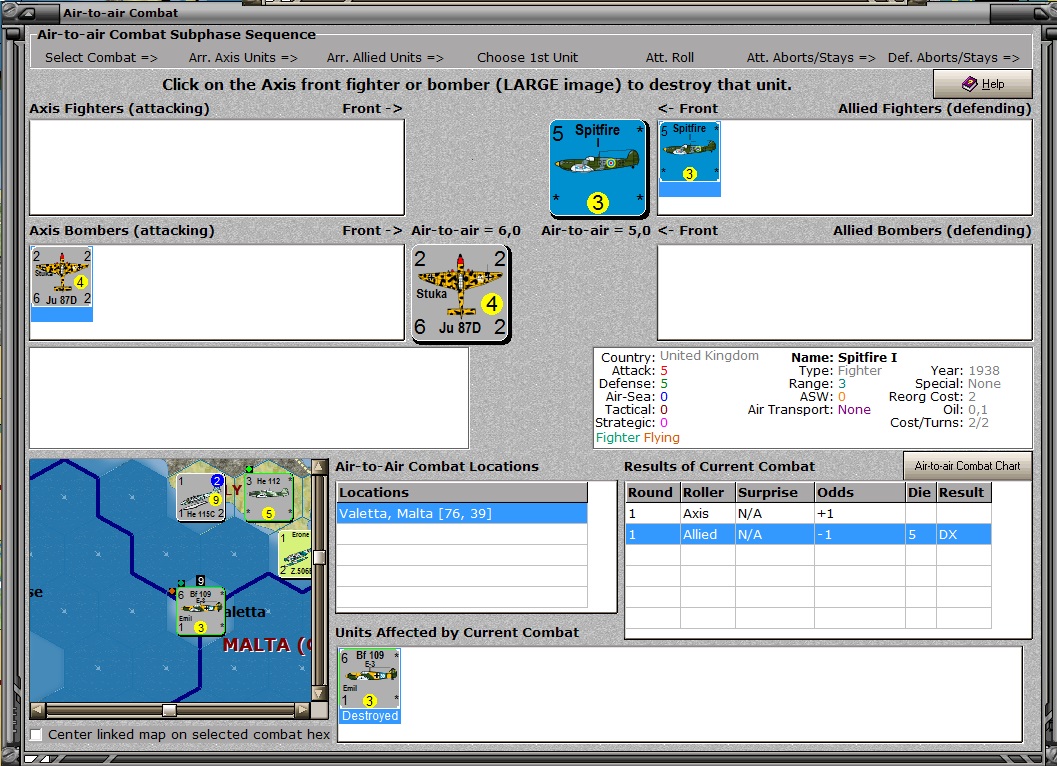Image resolution: width=1057 pixels, height=766 pixels.
Task: Click the DX result cell
Action: point(964,534)
